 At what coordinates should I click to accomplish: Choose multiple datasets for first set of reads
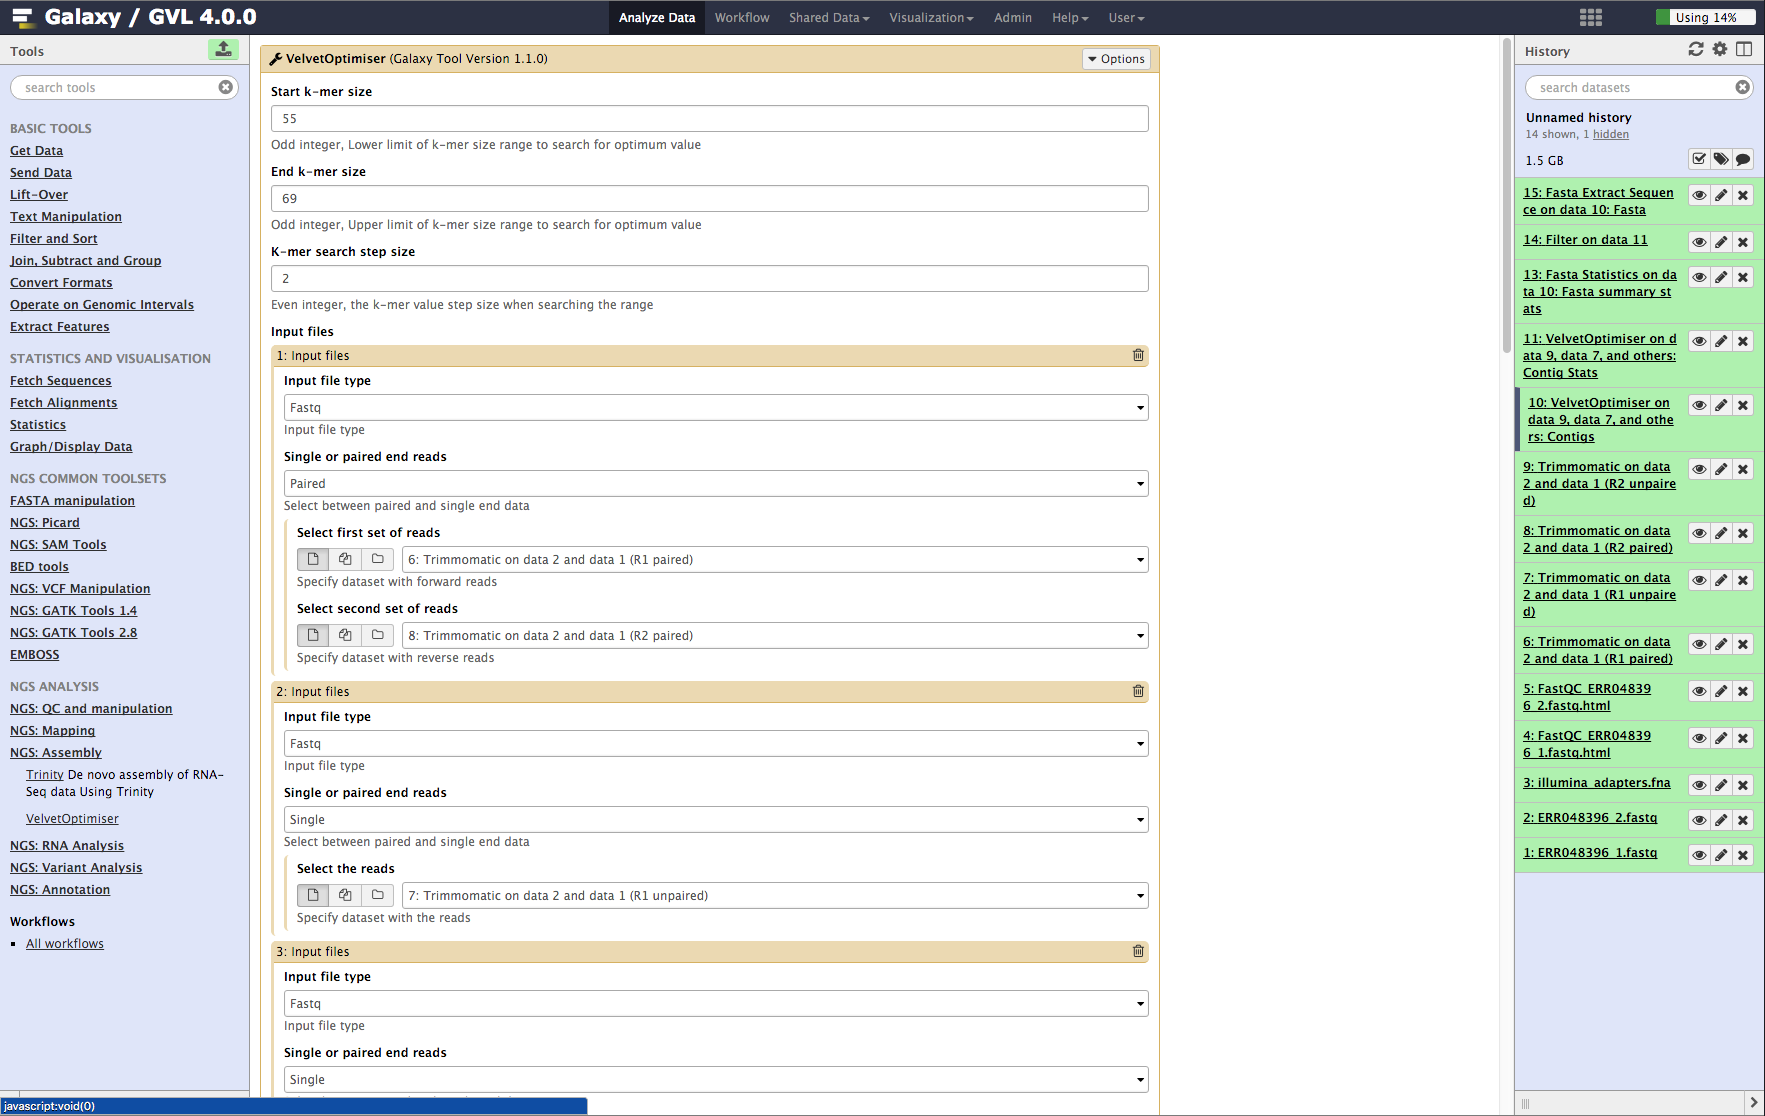(345, 559)
